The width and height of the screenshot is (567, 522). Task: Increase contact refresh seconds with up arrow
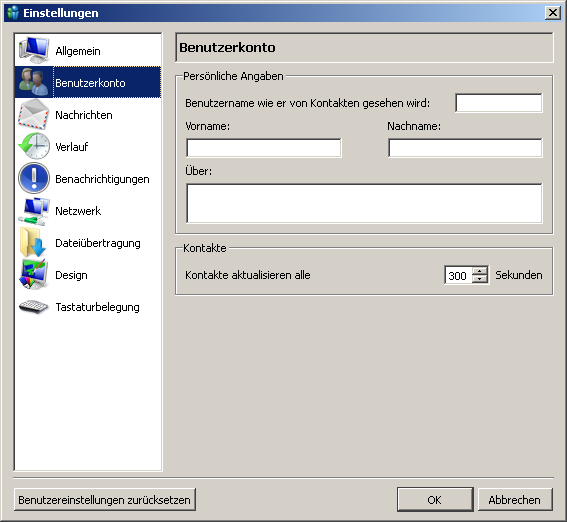pos(480,271)
